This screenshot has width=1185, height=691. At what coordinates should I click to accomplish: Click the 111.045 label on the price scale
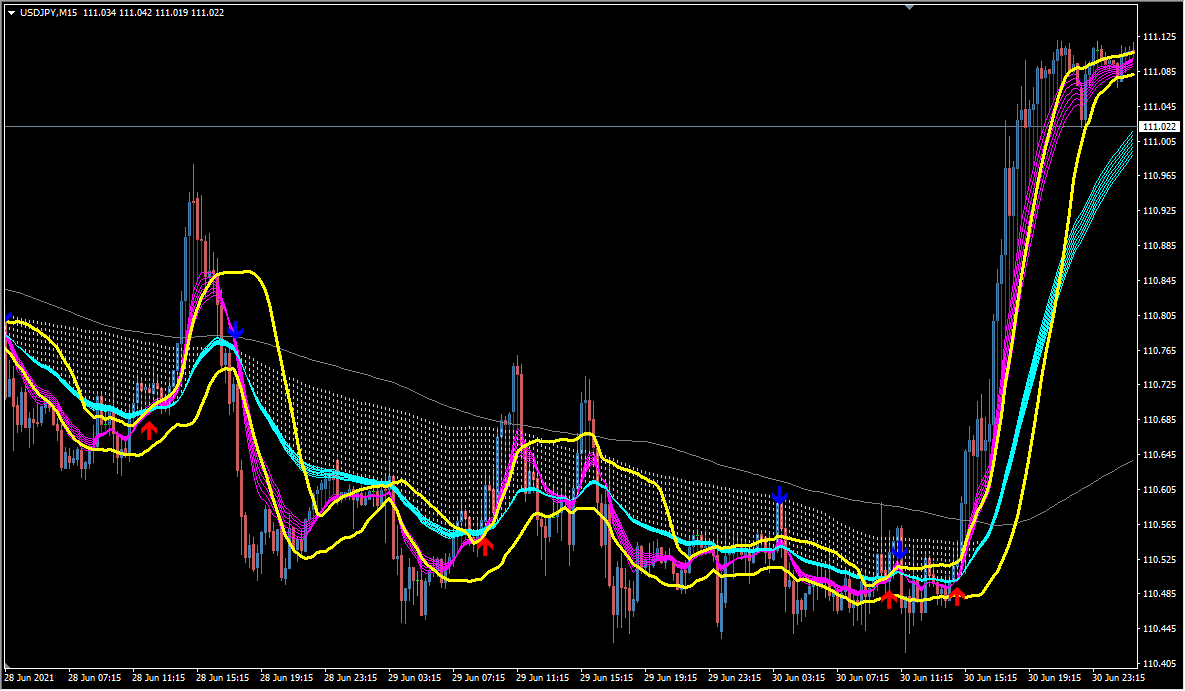1159,107
